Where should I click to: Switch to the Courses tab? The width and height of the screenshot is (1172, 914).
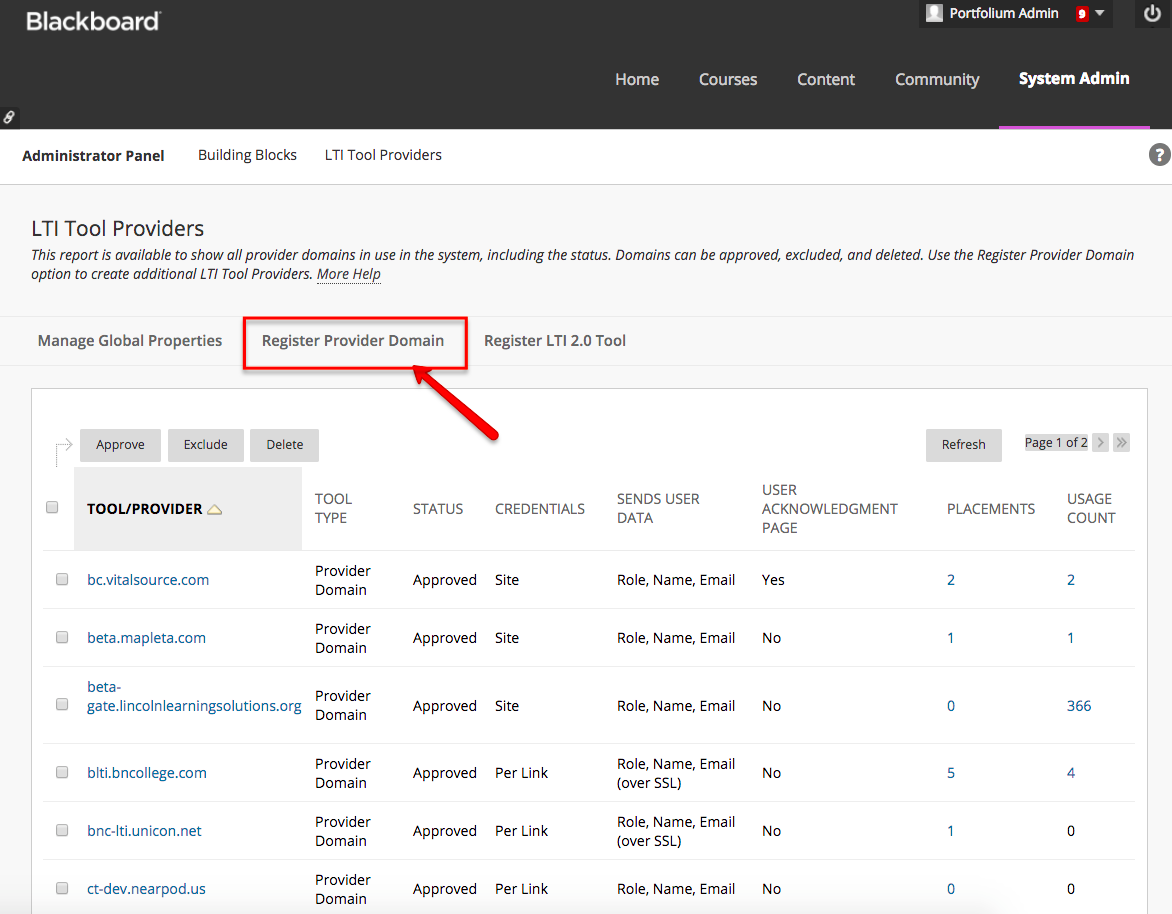pos(727,80)
